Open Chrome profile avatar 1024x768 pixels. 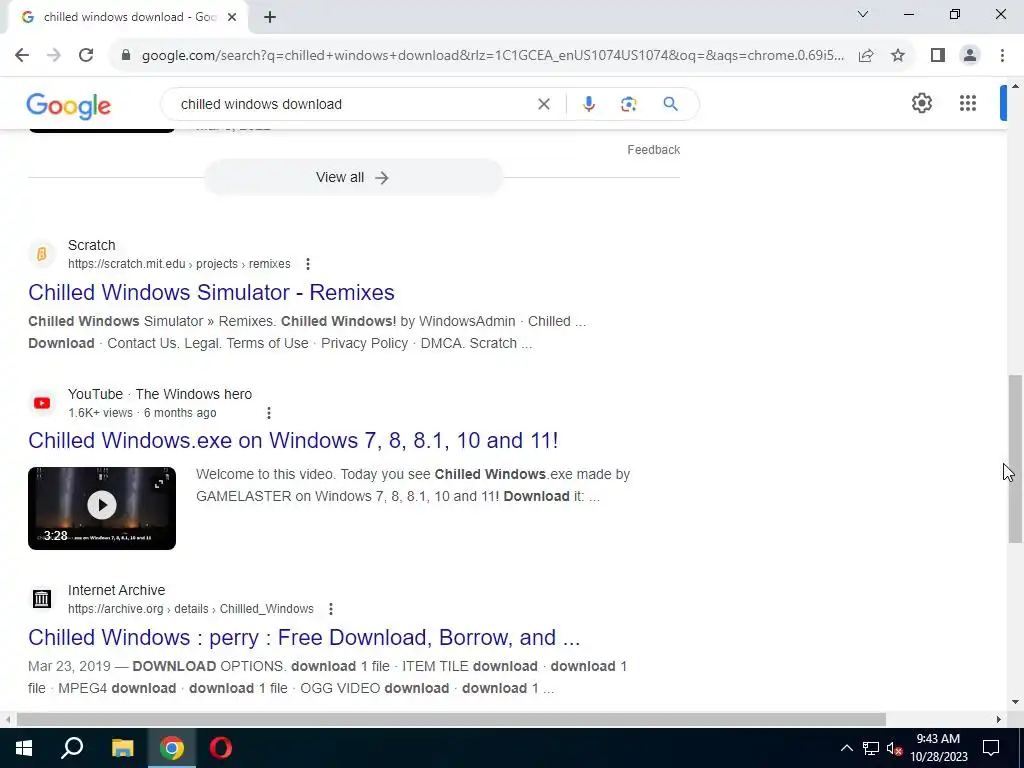(970, 56)
